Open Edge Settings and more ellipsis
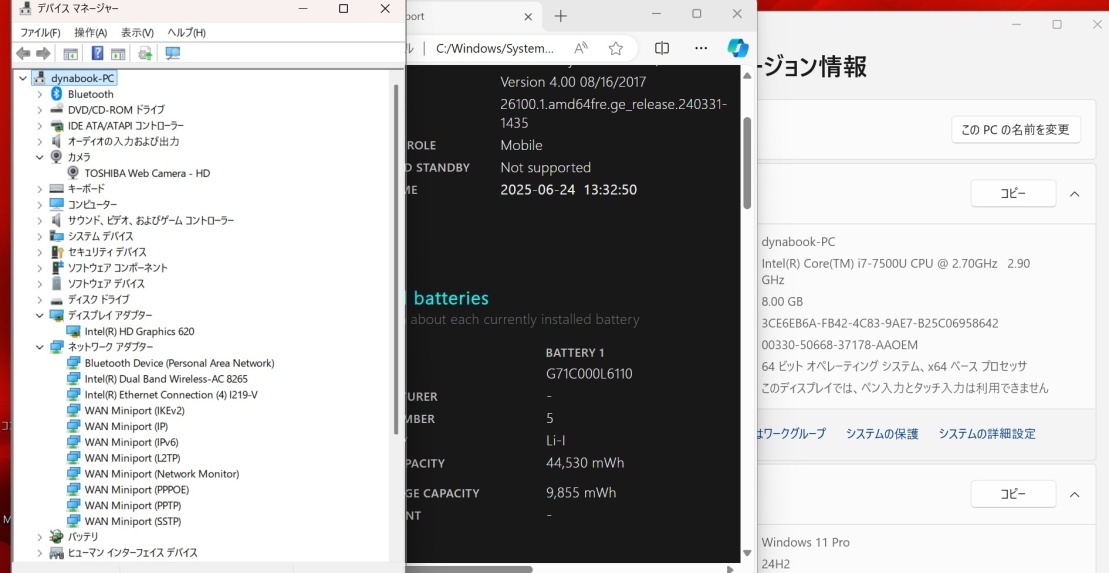Image resolution: width=1109 pixels, height=573 pixels. click(701, 48)
